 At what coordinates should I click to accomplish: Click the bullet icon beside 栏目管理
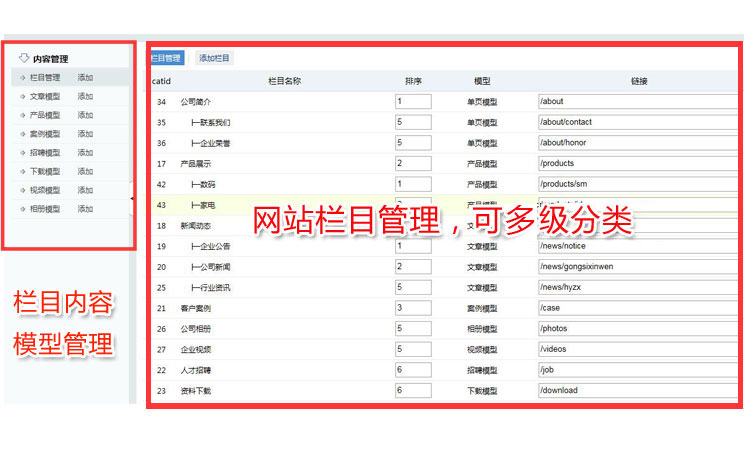click(22, 77)
